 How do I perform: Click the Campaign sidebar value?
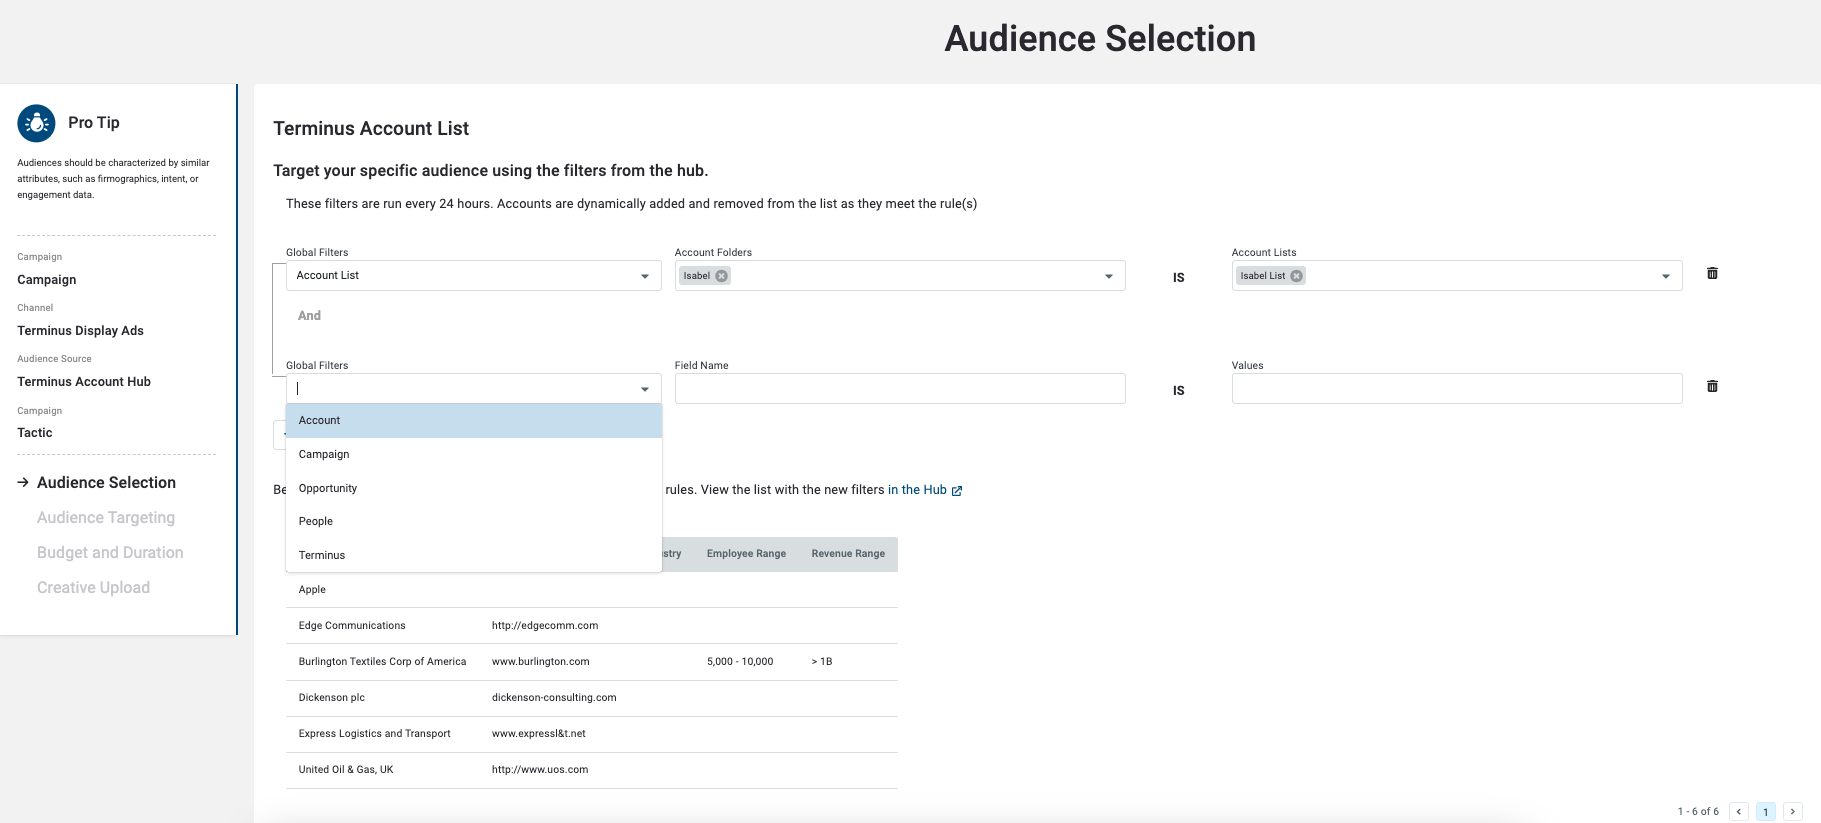click(47, 280)
